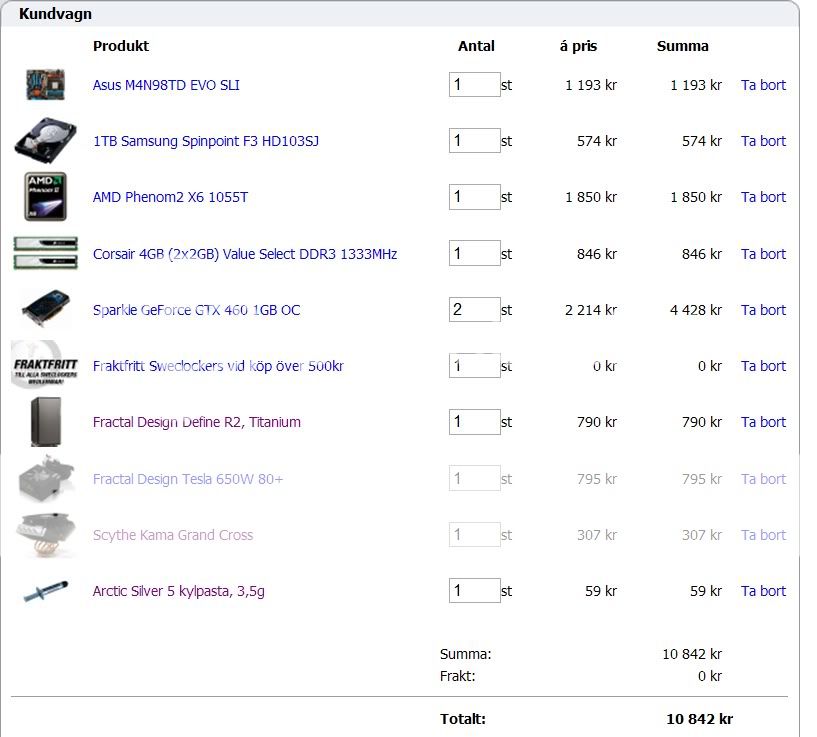Remove Fractal Design Define R2 with Ta bort

763,422
